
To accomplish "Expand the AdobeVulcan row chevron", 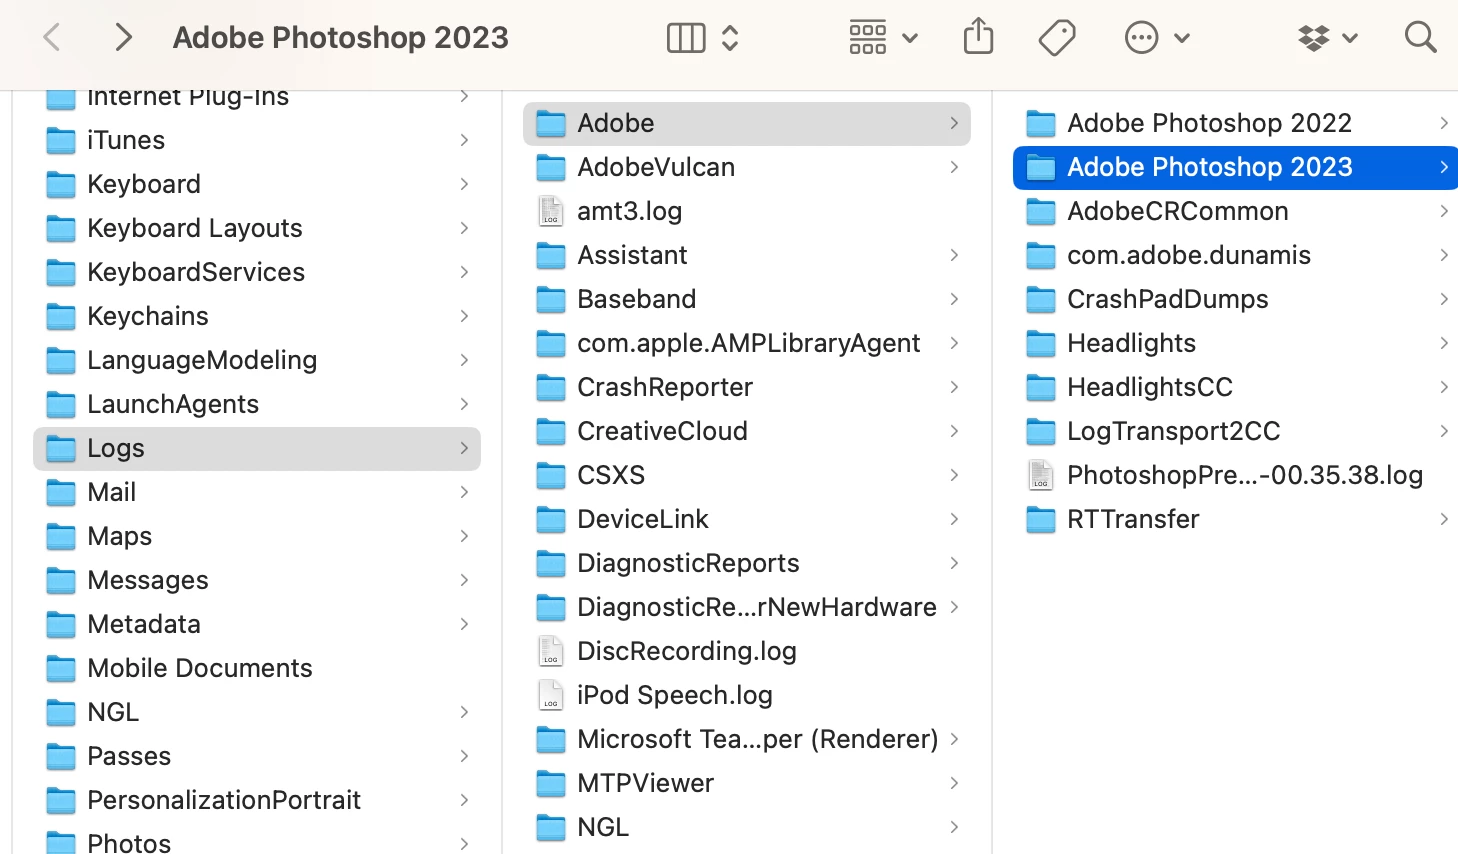I will pos(954,167).
